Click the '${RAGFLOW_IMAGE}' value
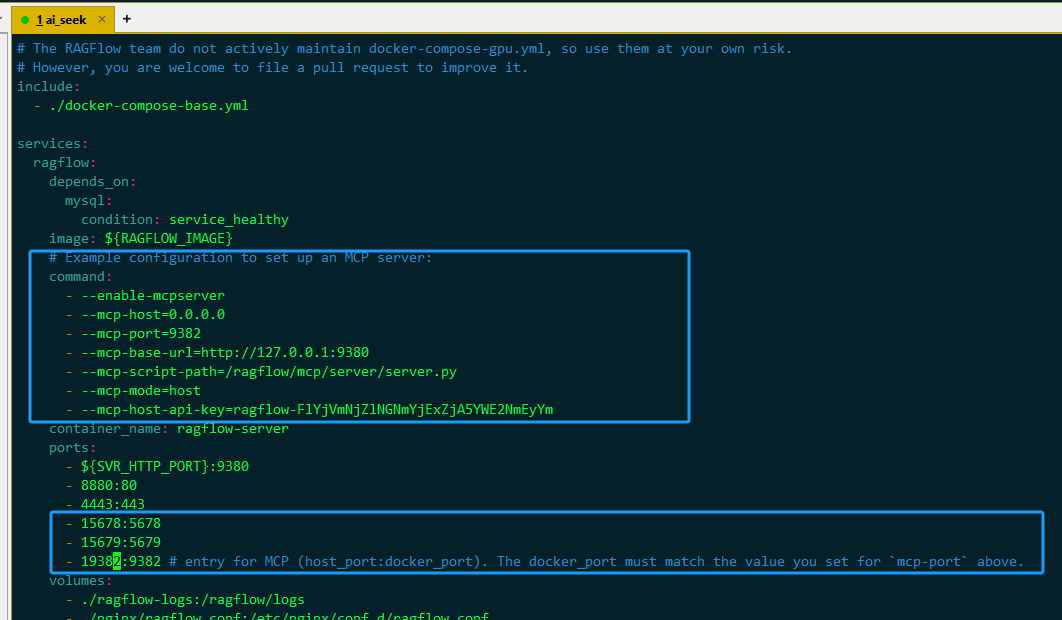This screenshot has width=1062, height=620. pyautogui.click(x=169, y=239)
